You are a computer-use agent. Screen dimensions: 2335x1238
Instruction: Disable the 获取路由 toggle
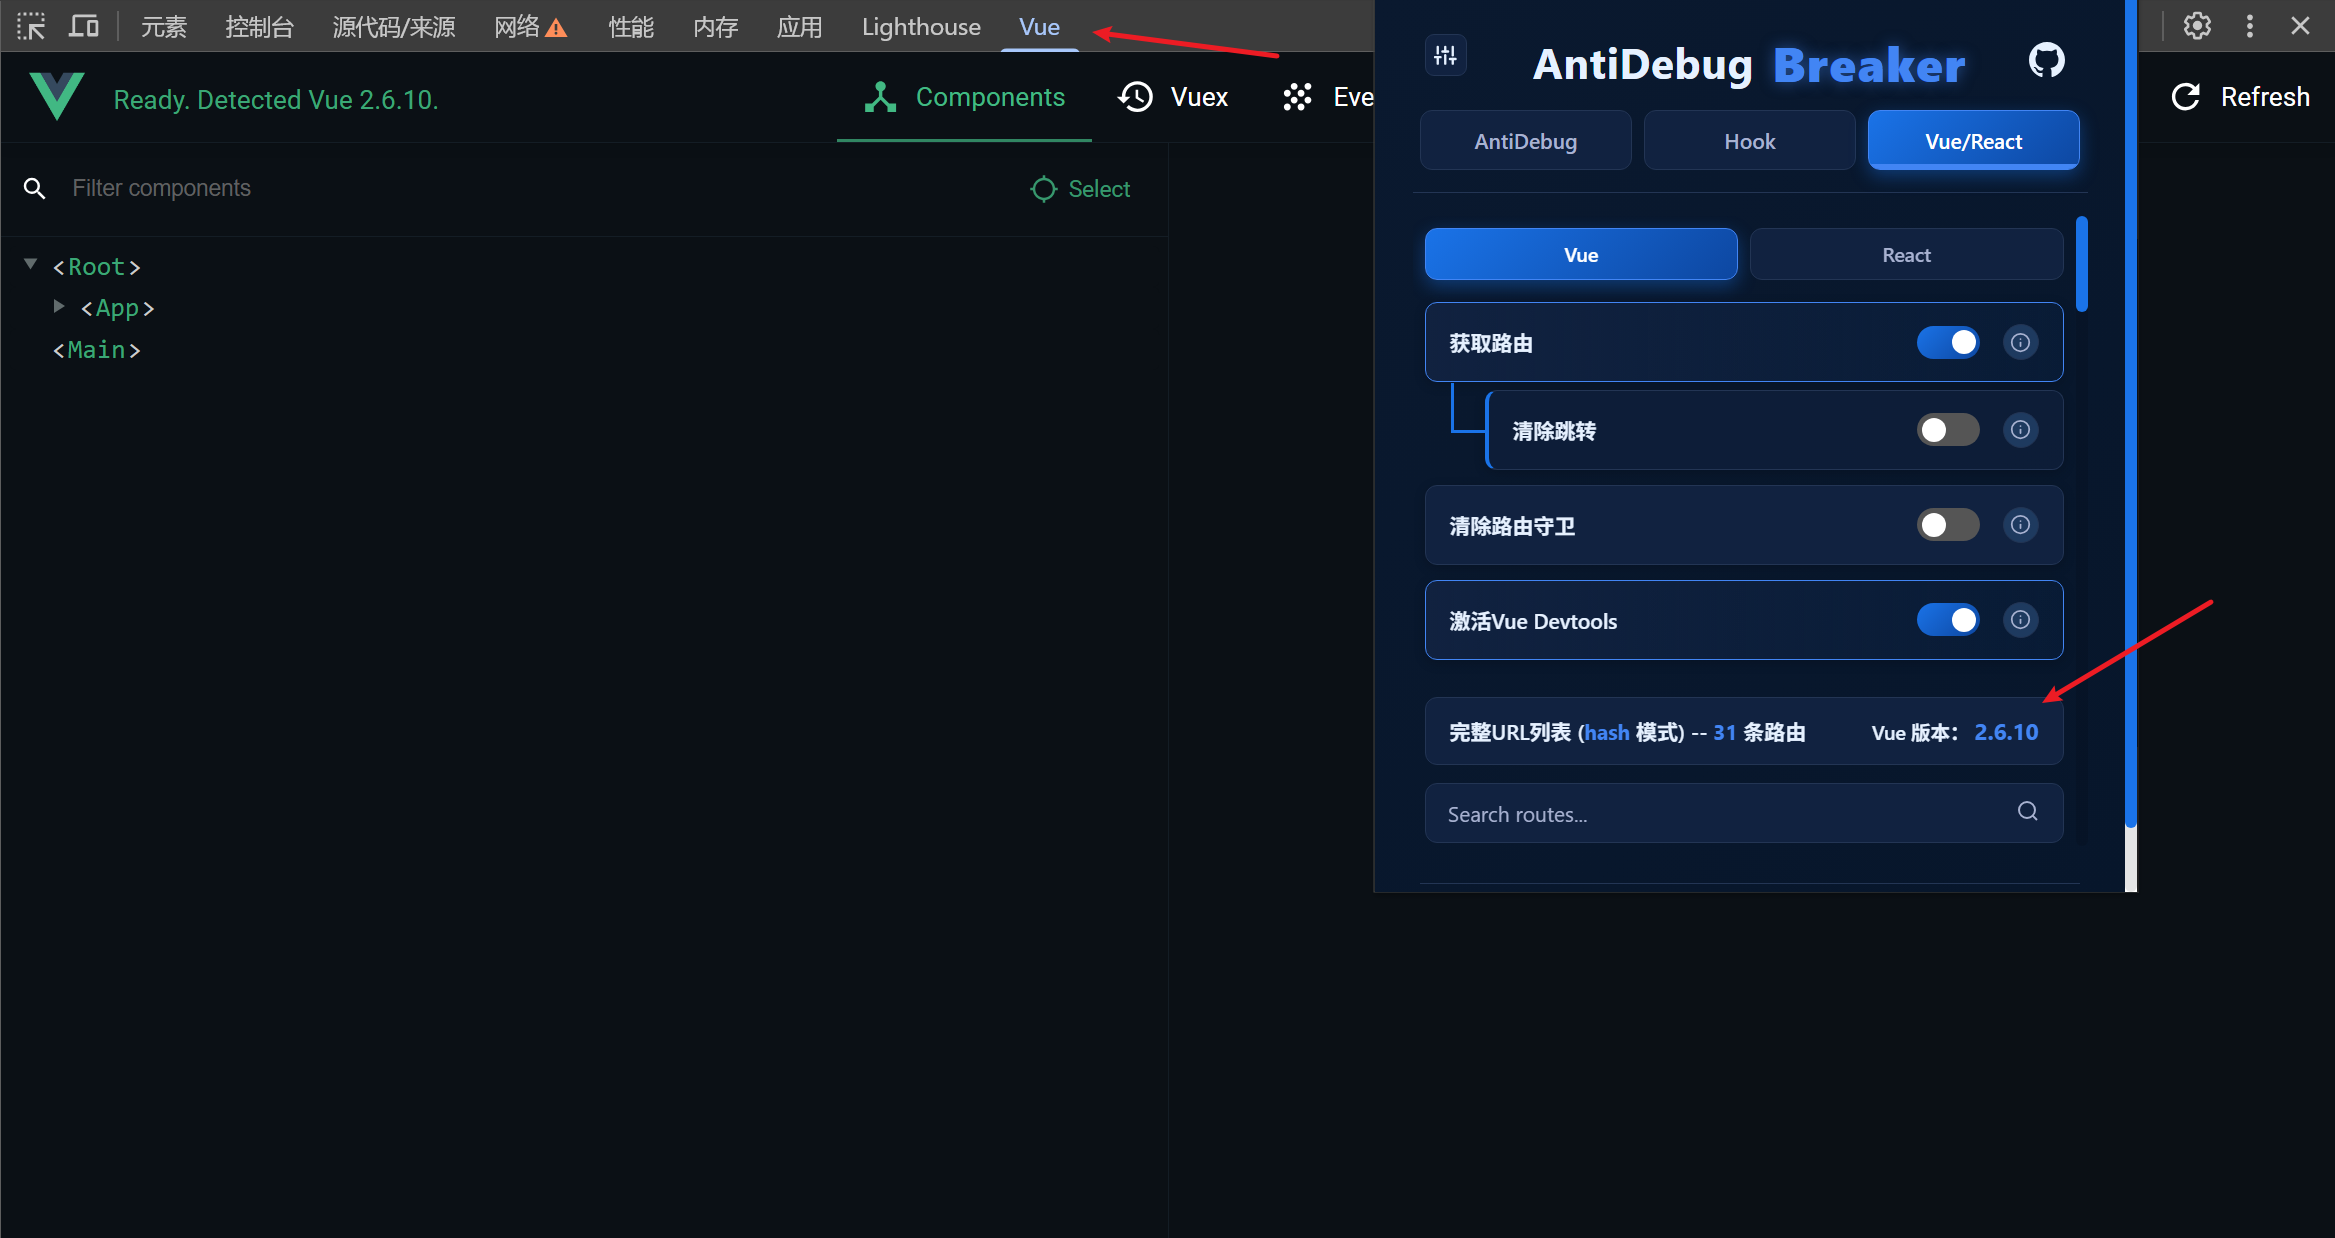(x=1948, y=343)
